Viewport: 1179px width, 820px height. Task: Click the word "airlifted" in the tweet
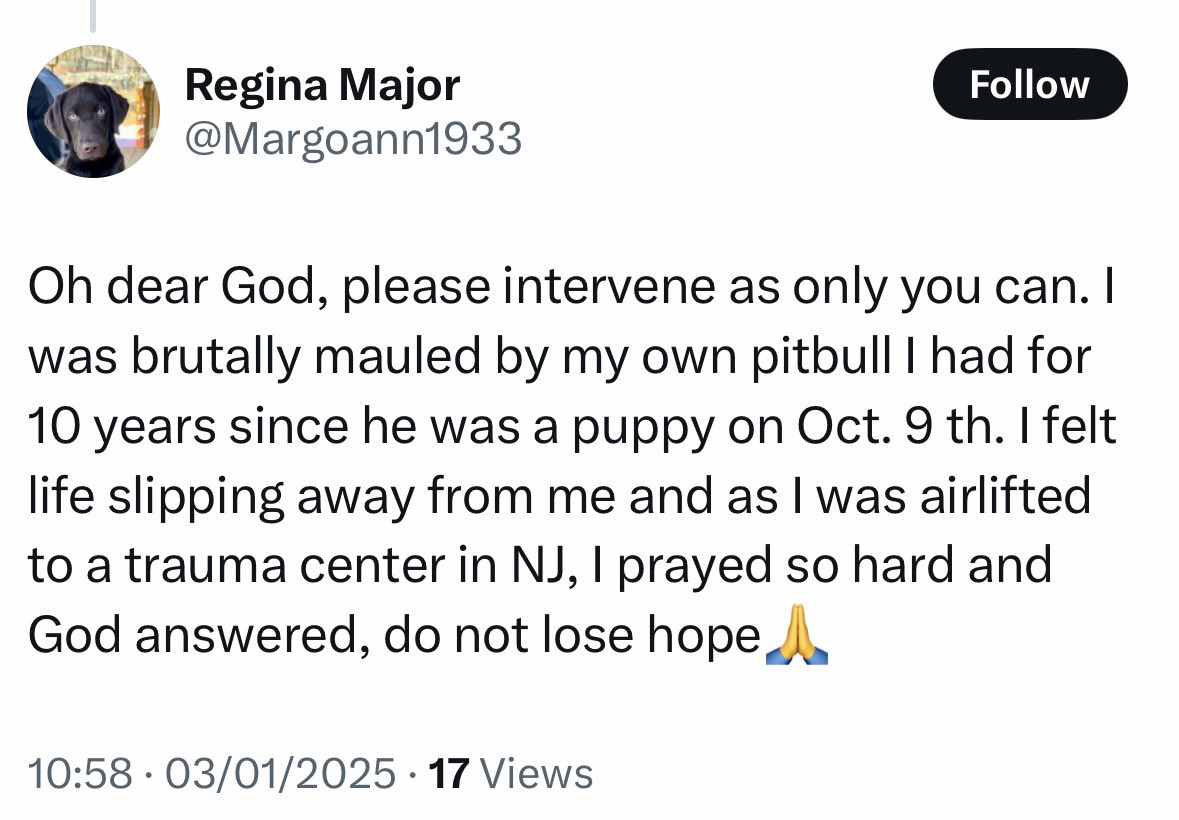pos(1005,495)
